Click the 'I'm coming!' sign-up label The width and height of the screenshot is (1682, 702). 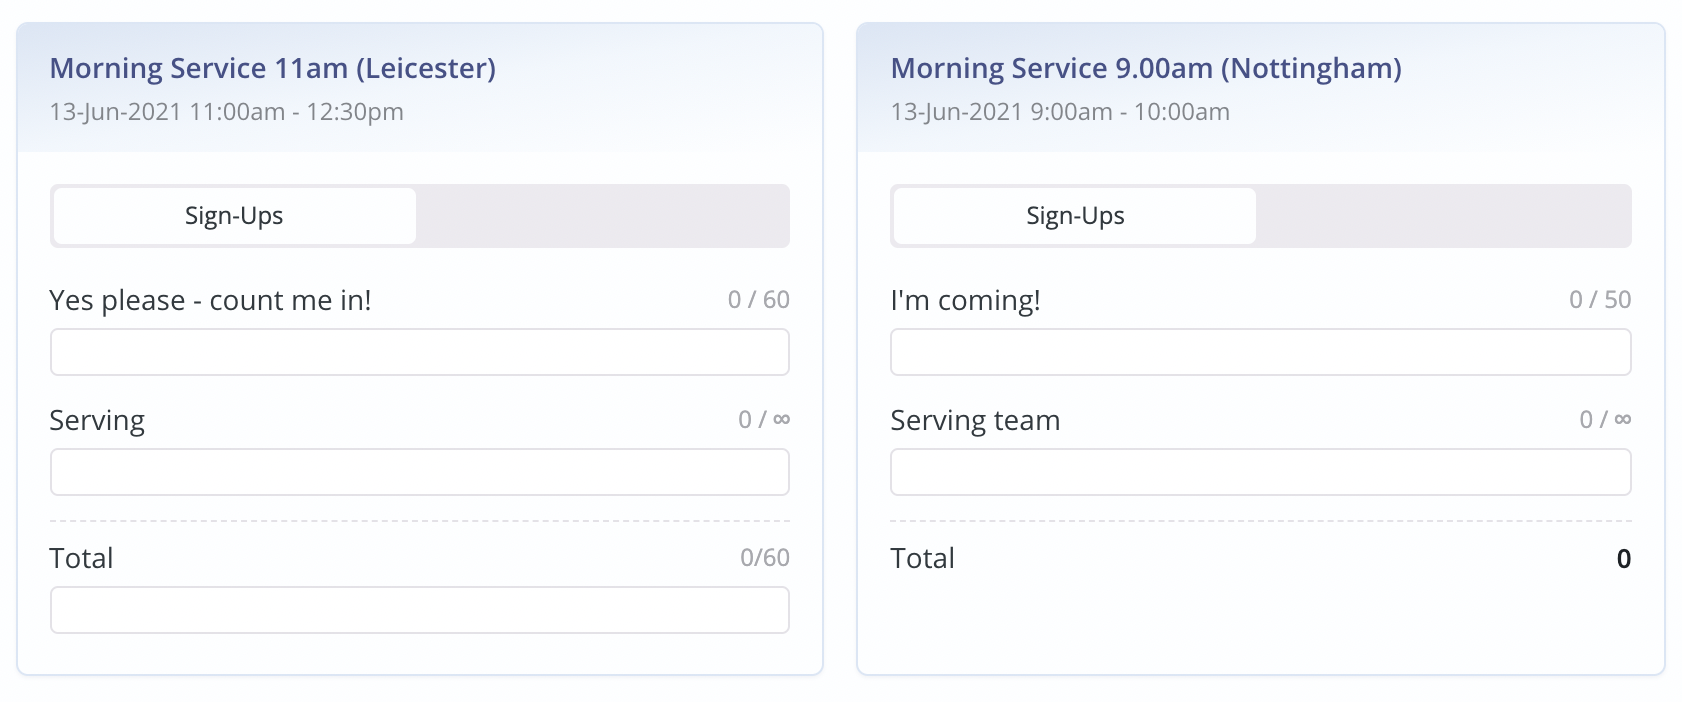tap(965, 300)
